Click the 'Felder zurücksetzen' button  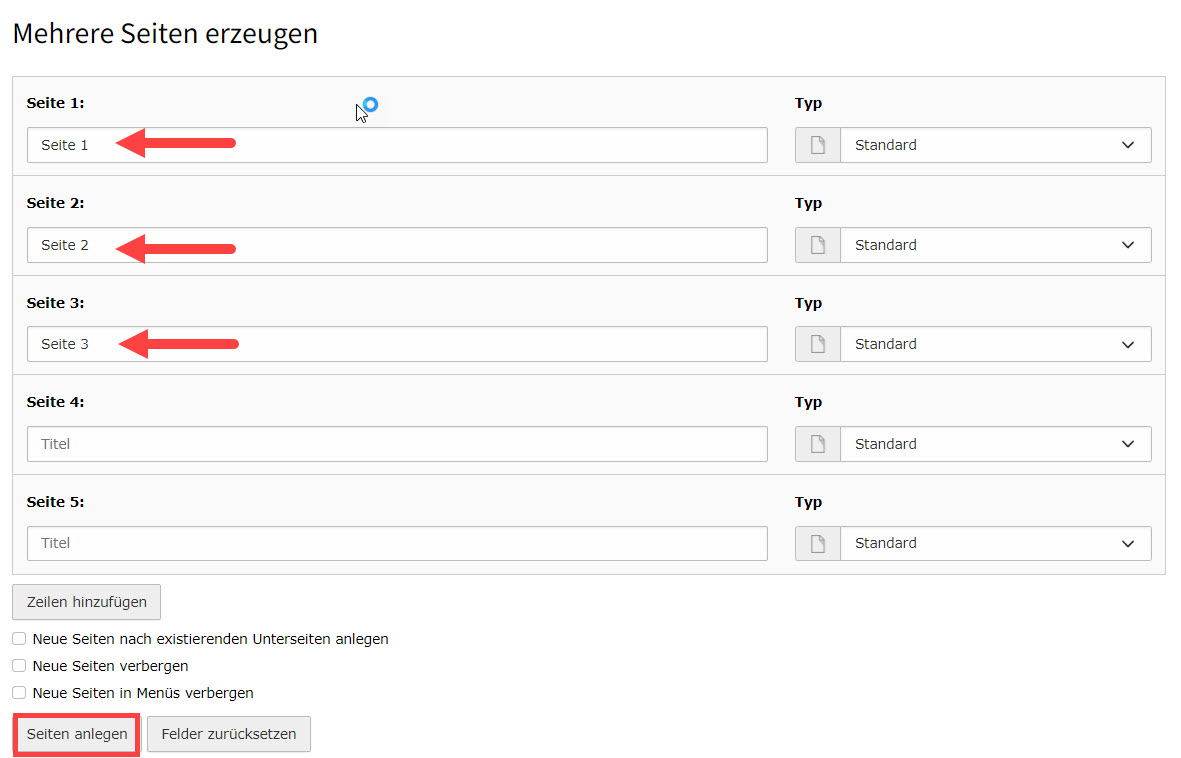click(229, 734)
